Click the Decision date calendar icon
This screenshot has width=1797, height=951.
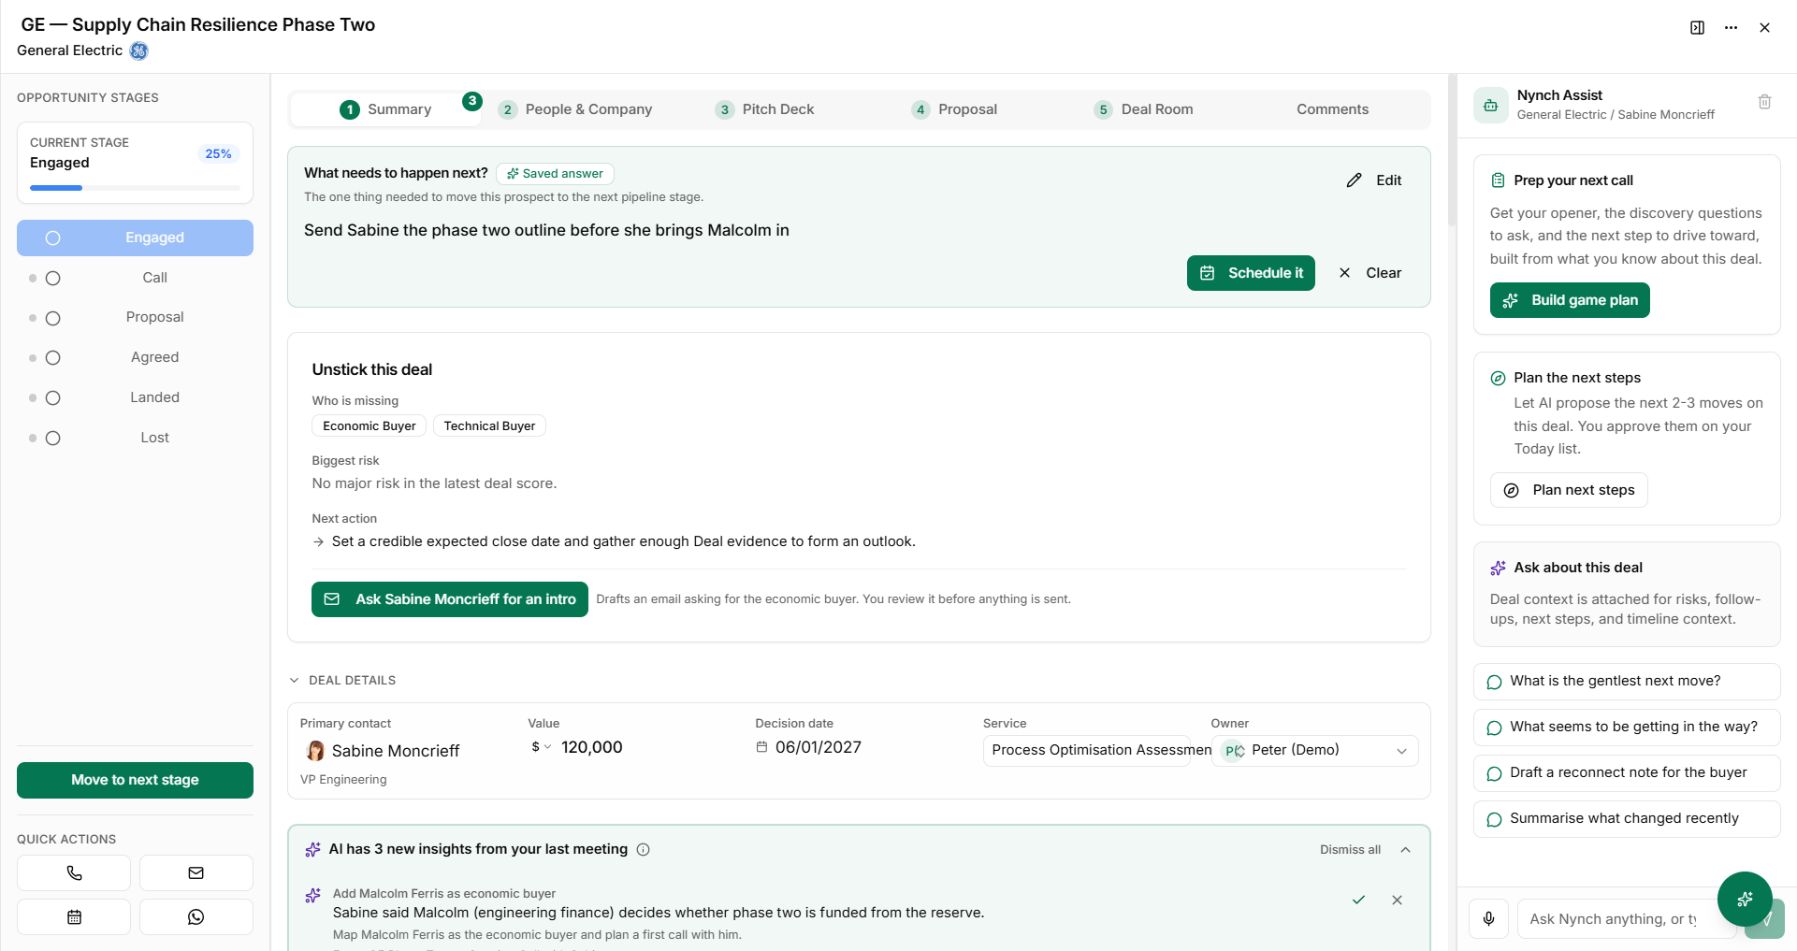(x=762, y=747)
